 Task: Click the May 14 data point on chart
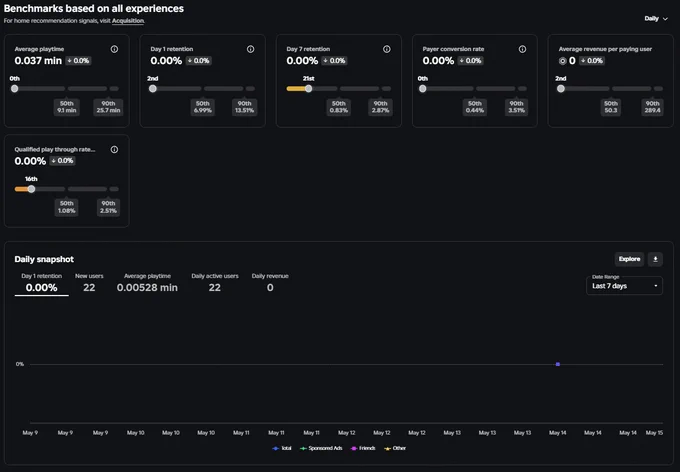[x=558, y=364]
